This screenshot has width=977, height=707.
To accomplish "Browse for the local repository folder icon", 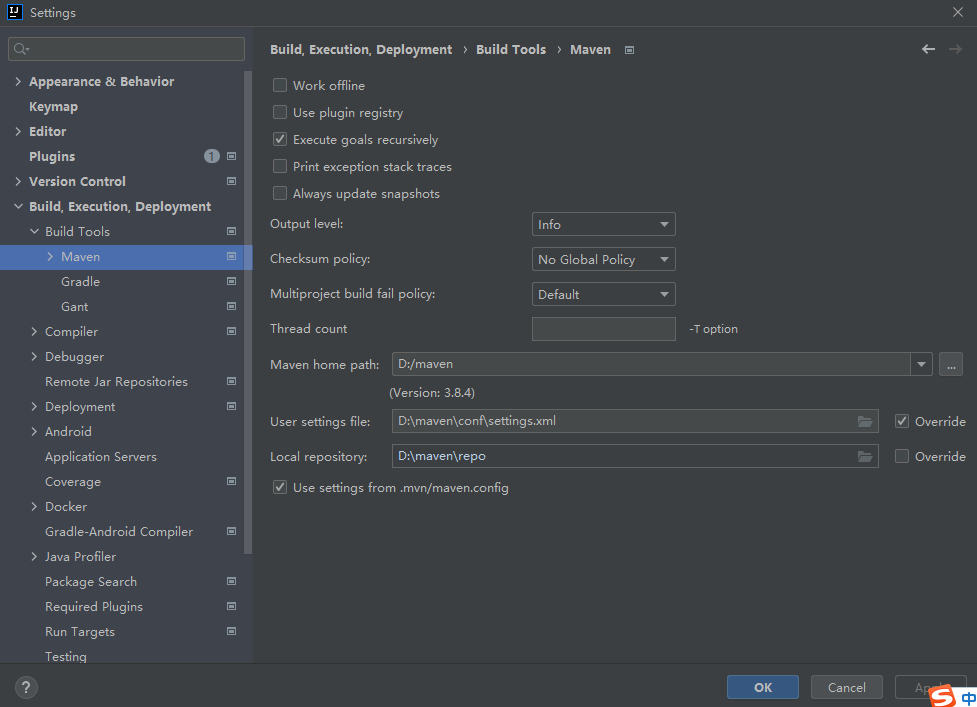I will coord(865,456).
